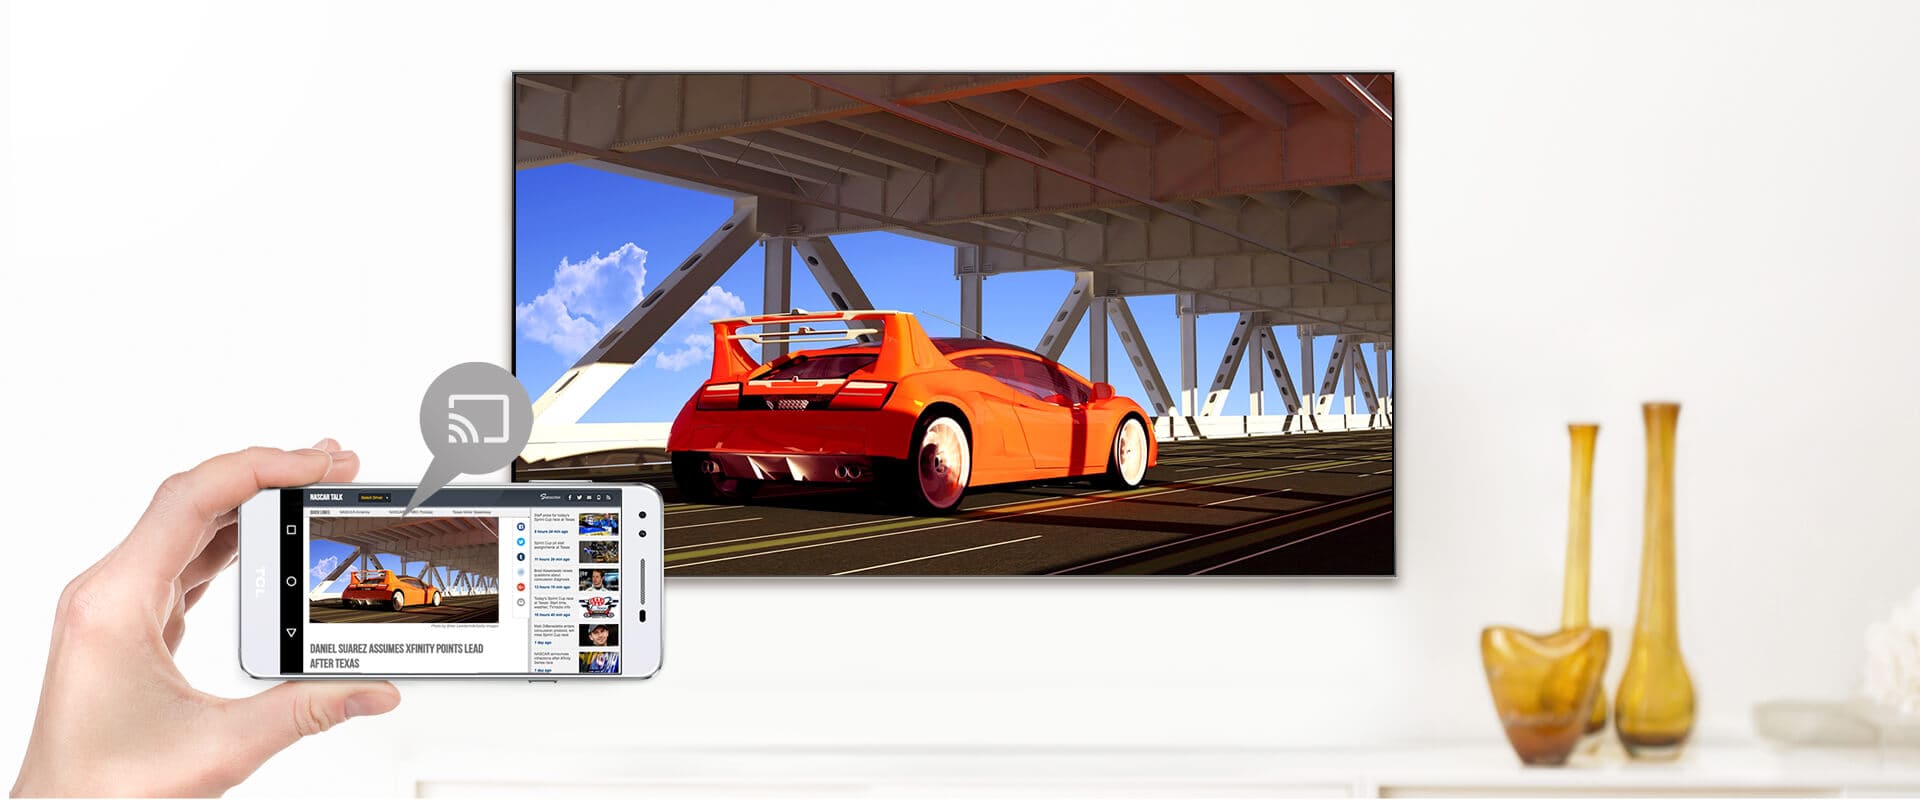1920x800 pixels.
Task: Share article via dark Tumblr circle button
Action: click(521, 556)
